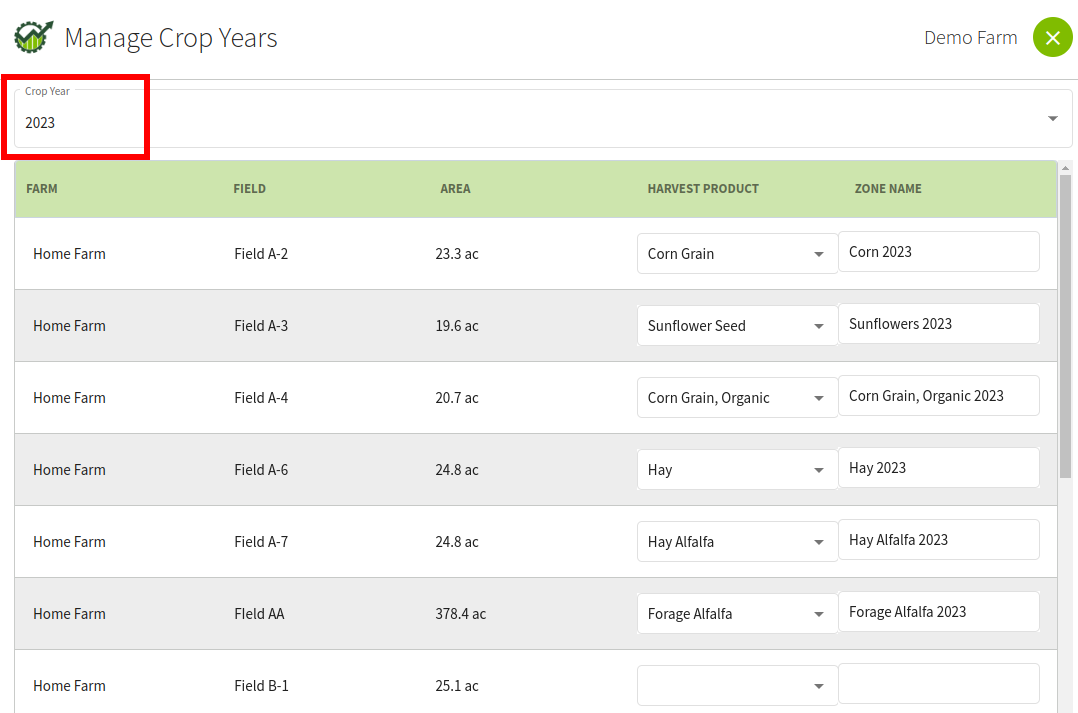Click the green chart gear logo icon
Image resolution: width=1078 pixels, height=713 pixels.
pyautogui.click(x=33, y=36)
